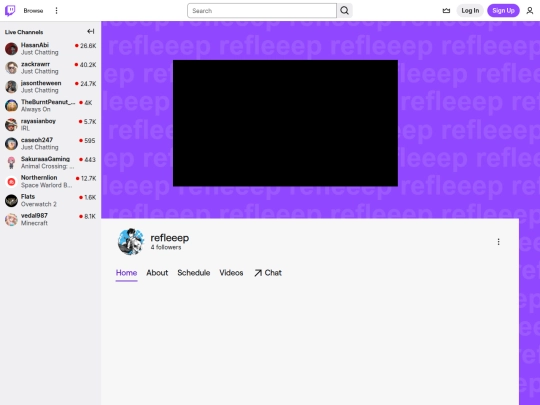
Task: Switch to the Videos tab
Action: click(x=231, y=273)
